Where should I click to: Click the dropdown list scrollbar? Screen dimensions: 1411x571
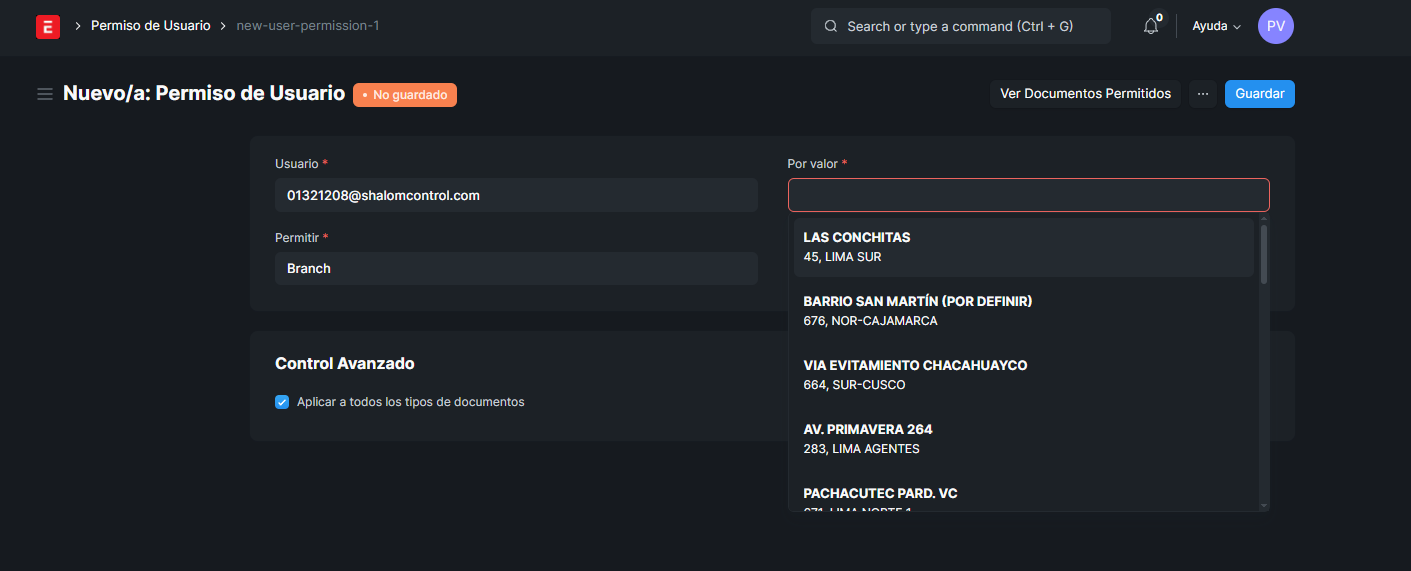point(1264,254)
